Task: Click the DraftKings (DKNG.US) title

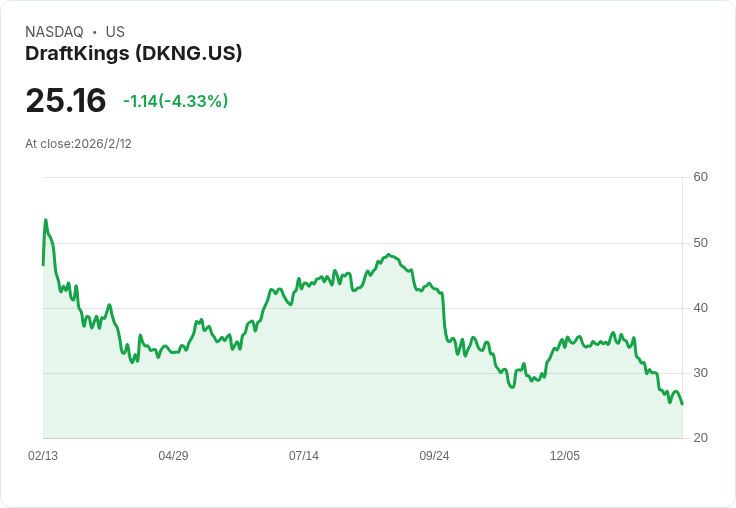Action: 133,54
